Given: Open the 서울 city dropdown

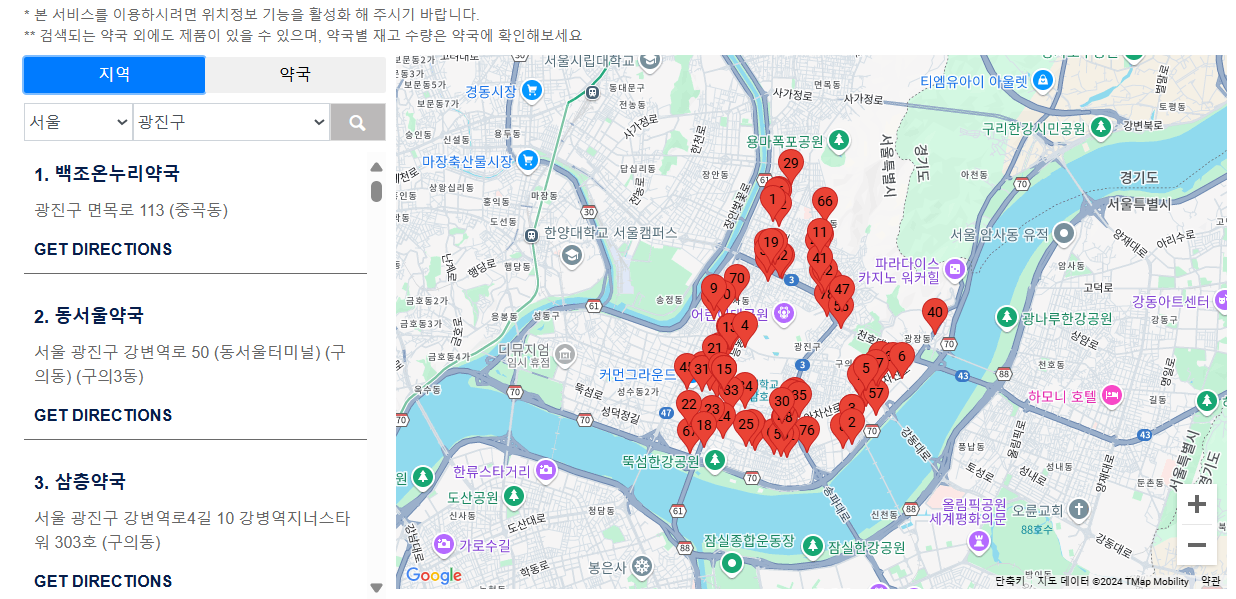Looking at the screenshot, I should point(77,122).
